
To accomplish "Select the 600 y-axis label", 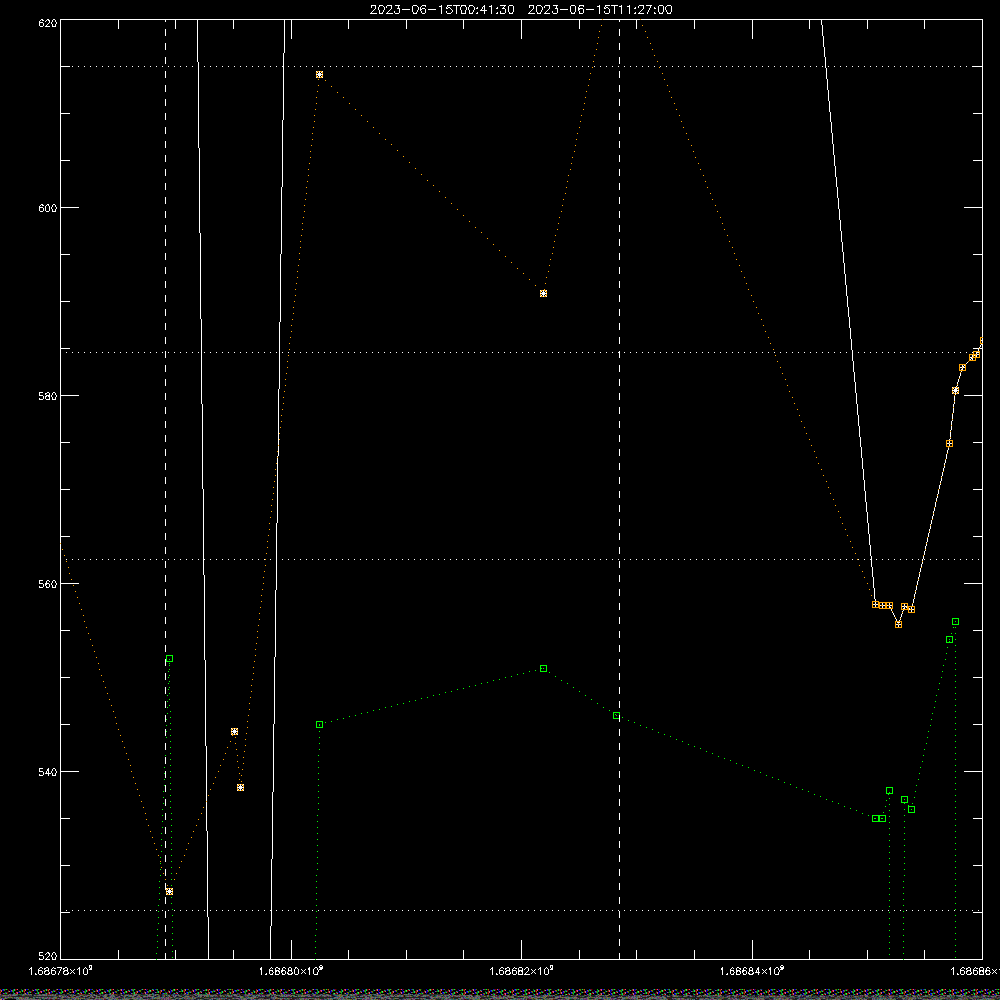I will (x=48, y=209).
